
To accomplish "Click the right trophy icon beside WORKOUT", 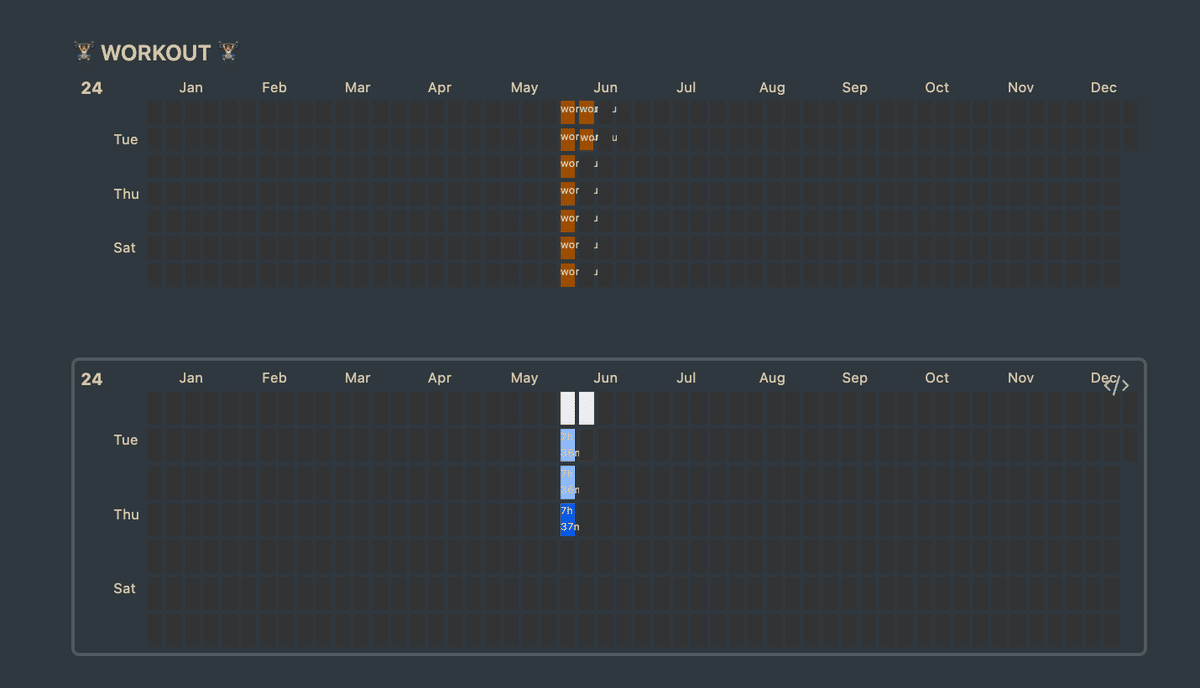I will coord(227,51).
